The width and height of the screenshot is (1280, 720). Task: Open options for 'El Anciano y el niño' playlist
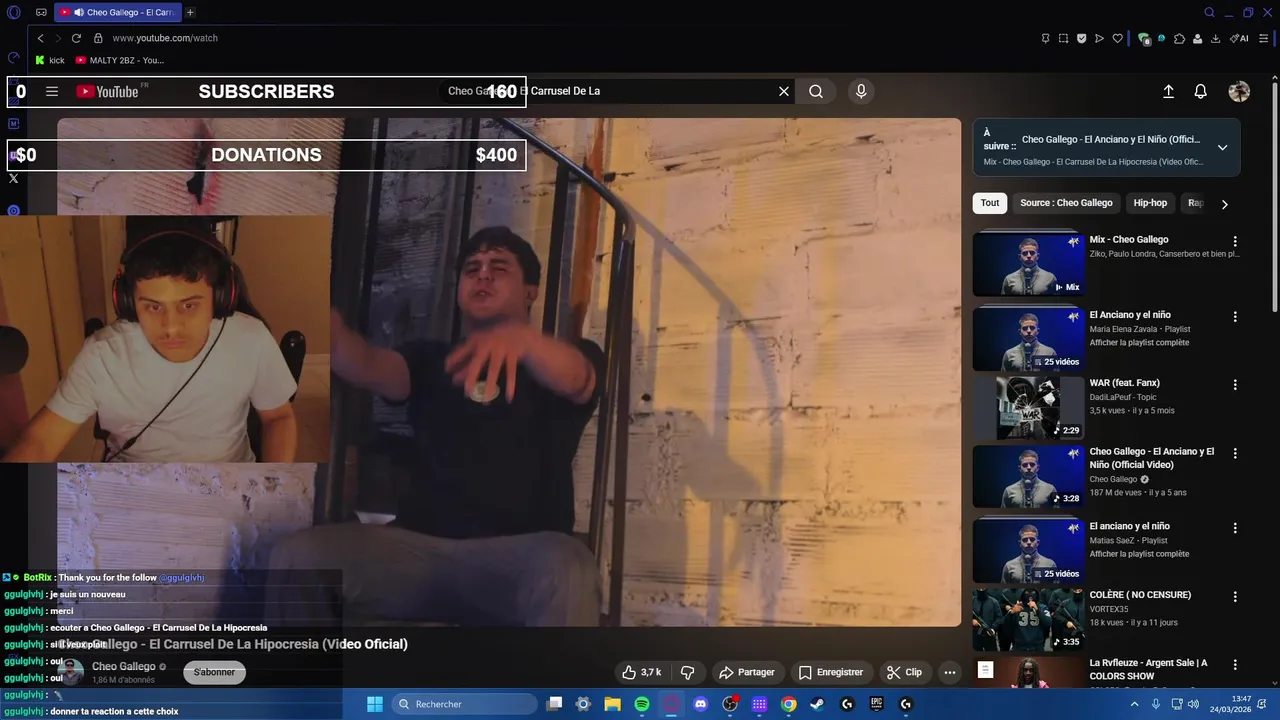click(x=1235, y=316)
